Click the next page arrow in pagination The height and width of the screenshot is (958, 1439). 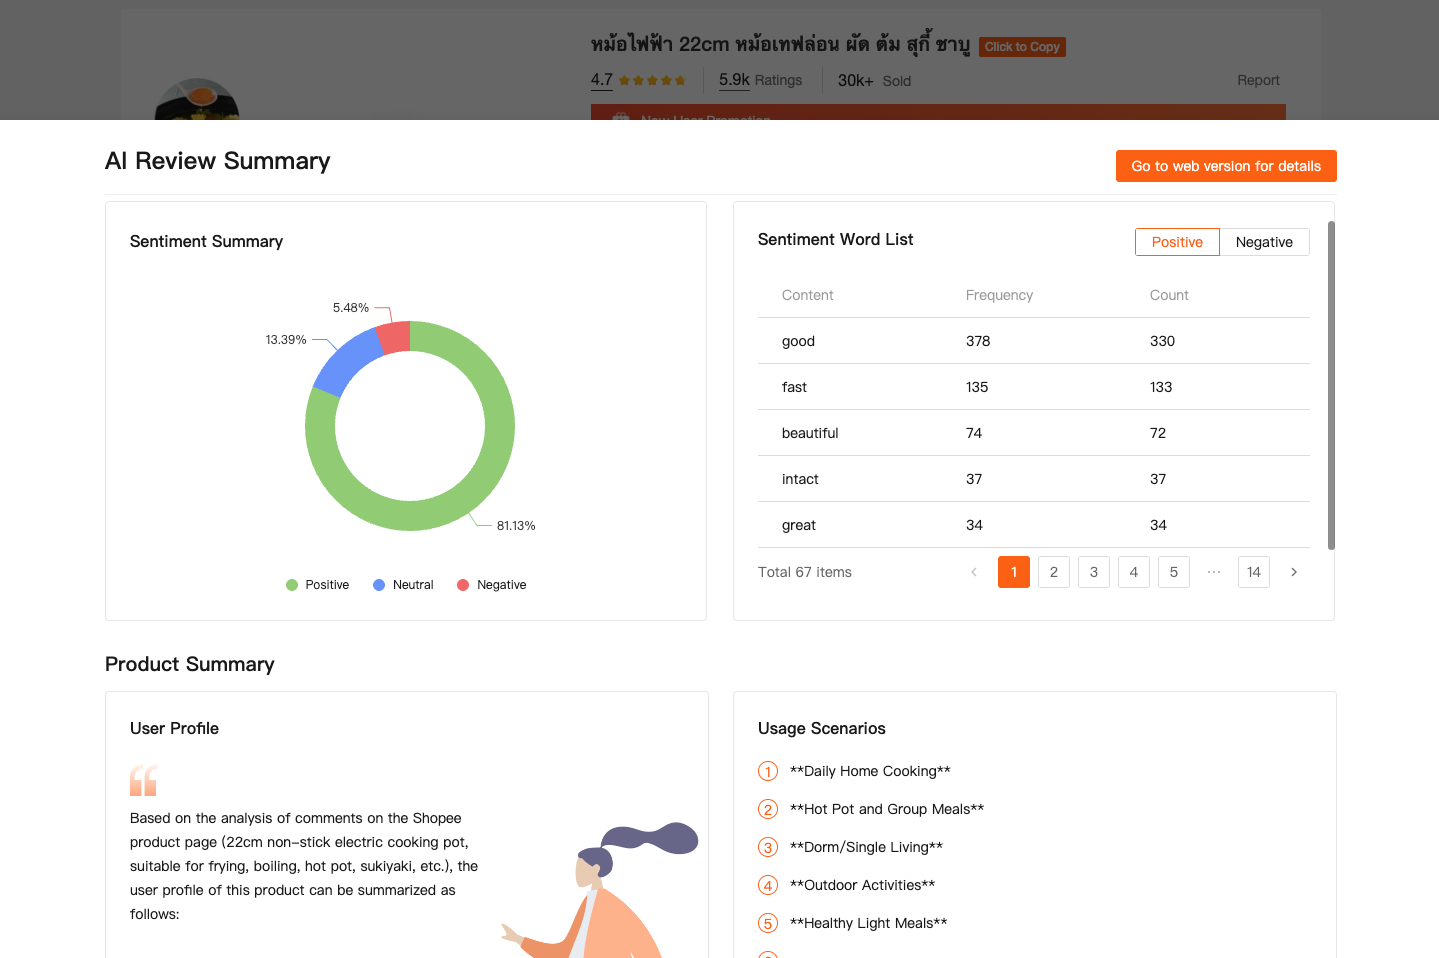1293,572
